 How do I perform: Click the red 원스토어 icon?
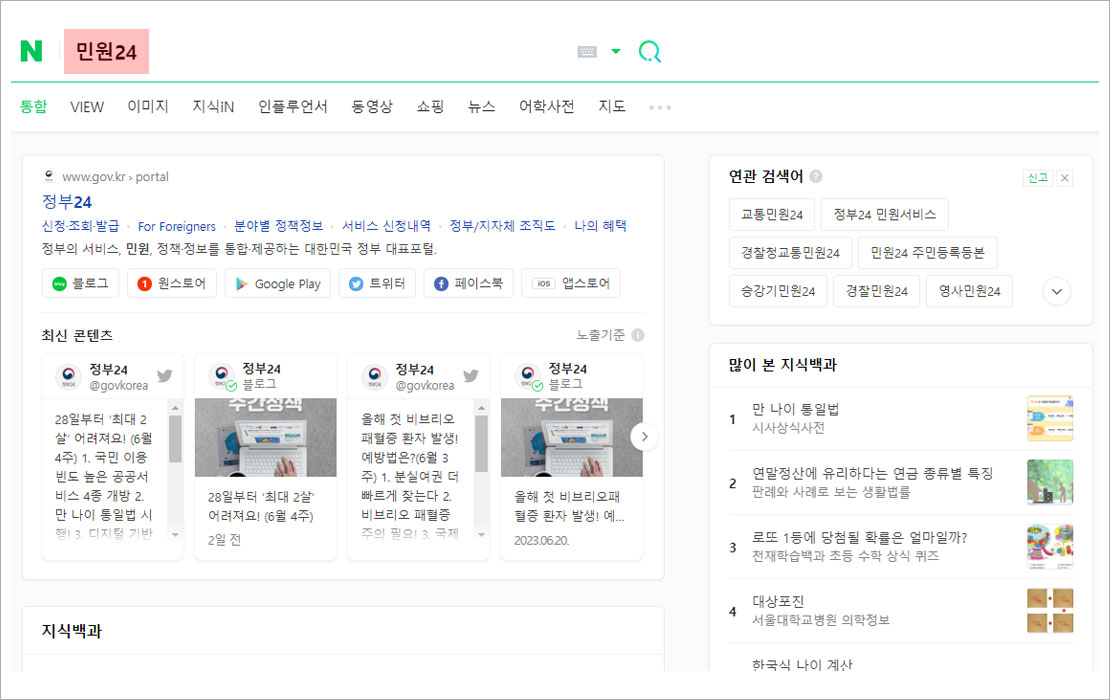[x=144, y=284]
